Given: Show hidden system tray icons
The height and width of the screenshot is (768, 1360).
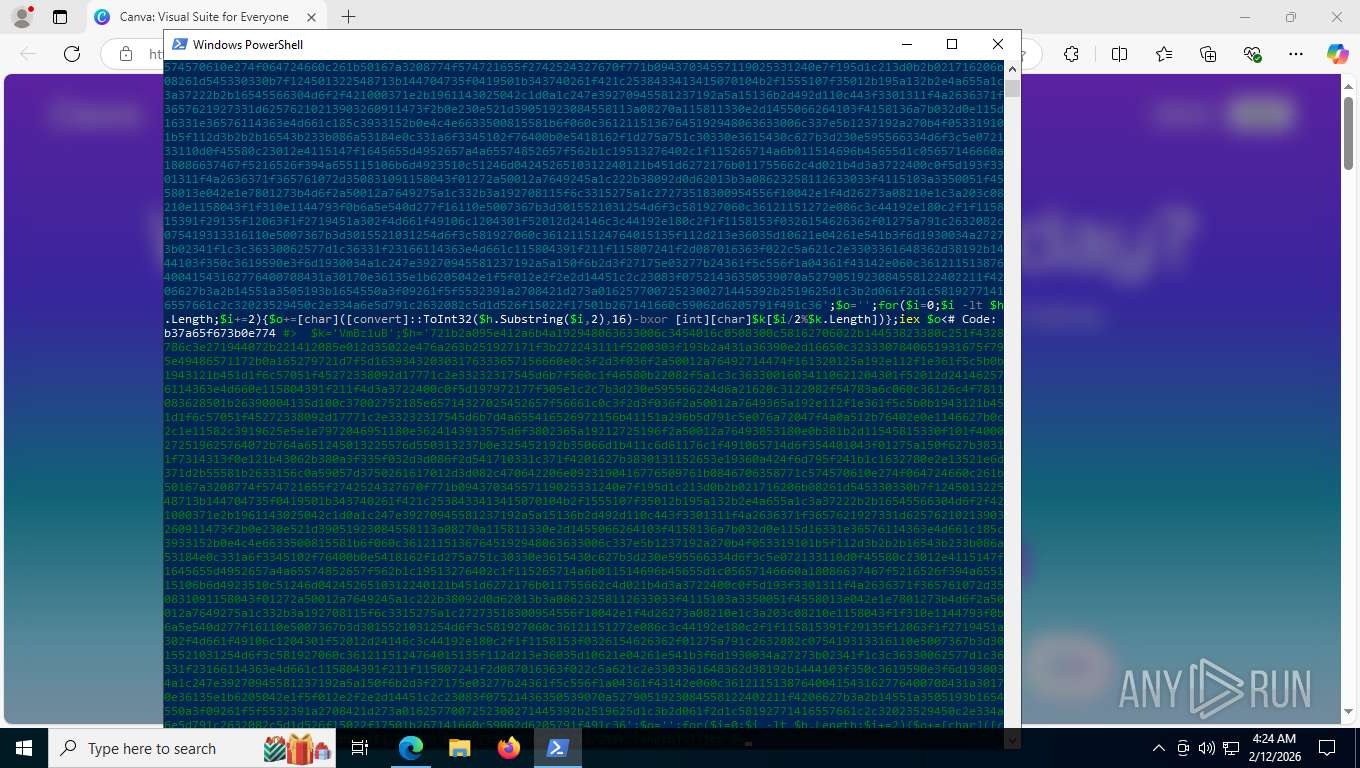Looking at the screenshot, I should point(1159,748).
